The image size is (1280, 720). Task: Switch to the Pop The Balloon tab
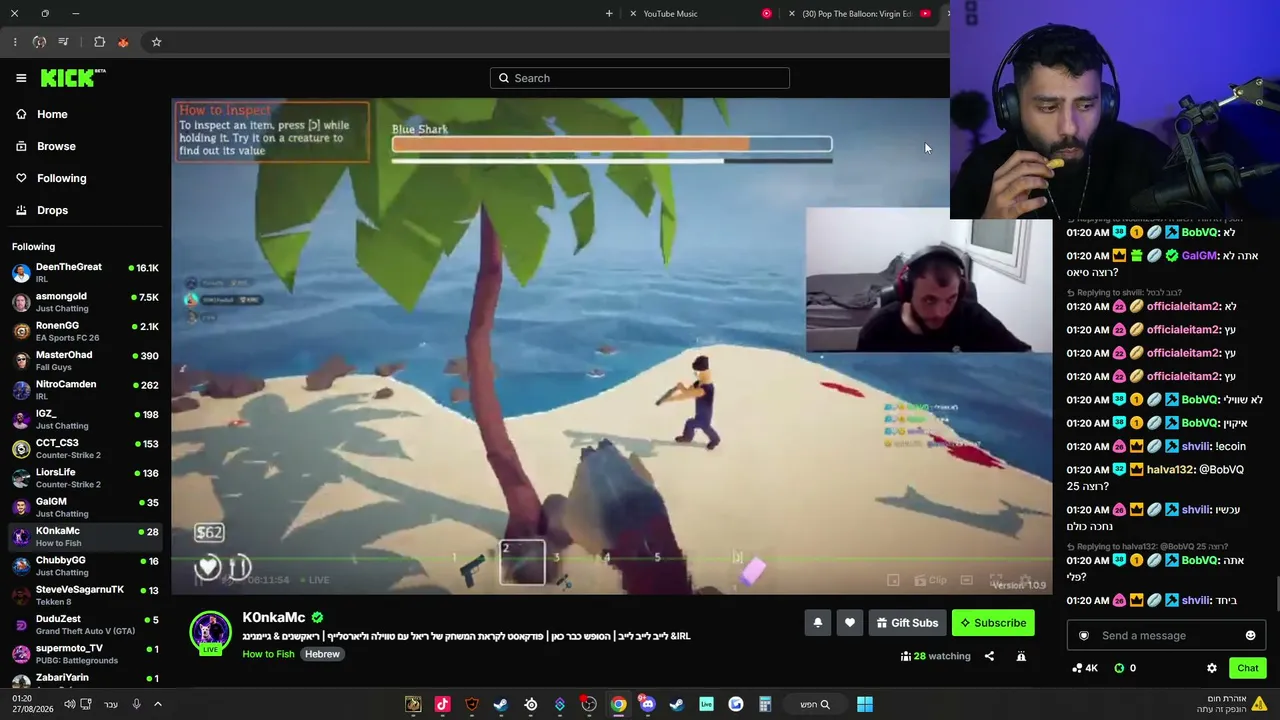(860, 14)
